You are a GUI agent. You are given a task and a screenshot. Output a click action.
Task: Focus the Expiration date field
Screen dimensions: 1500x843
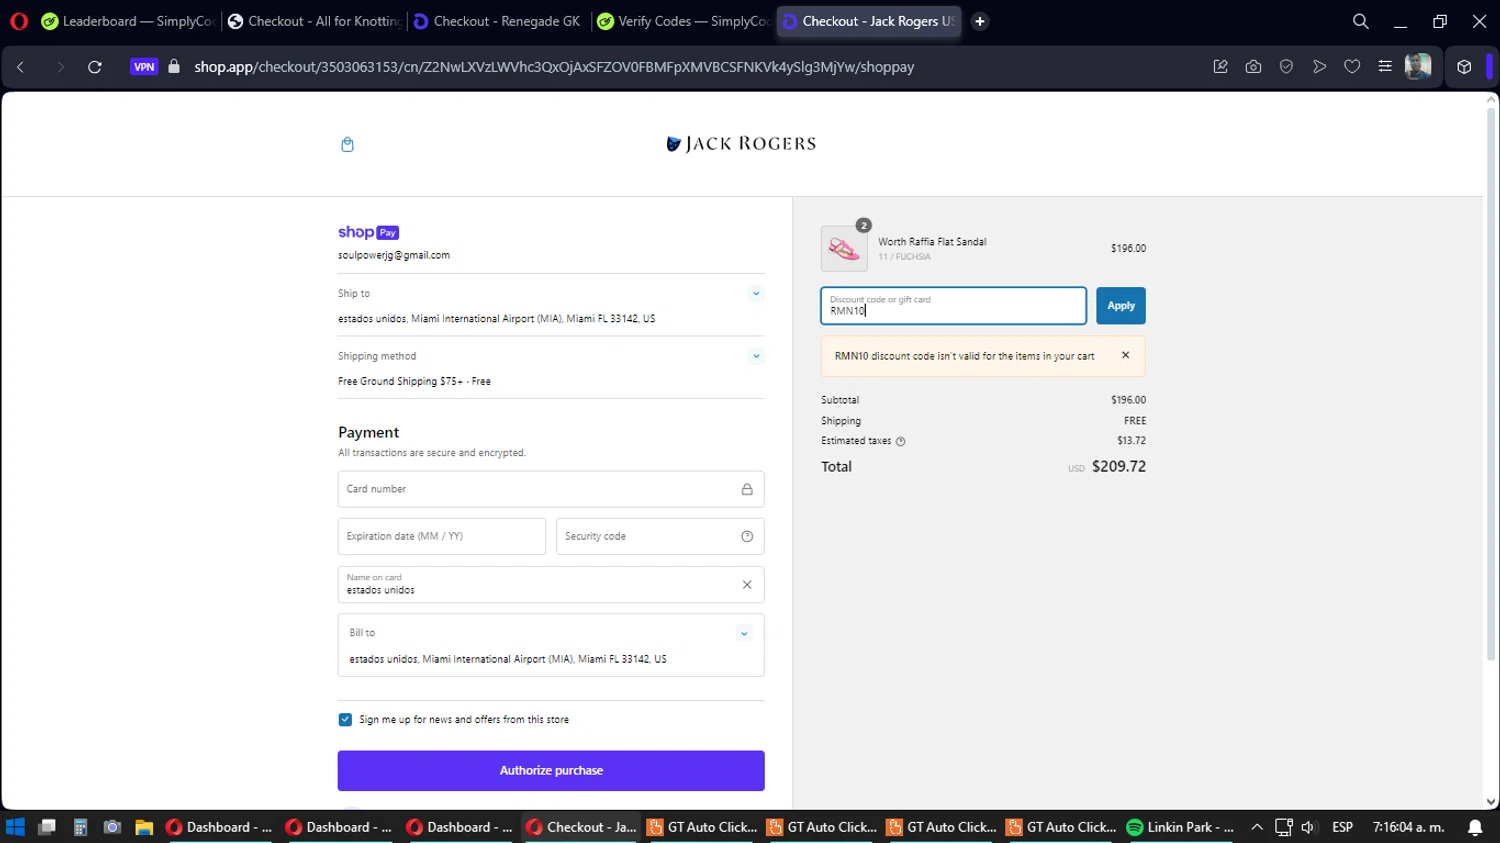[x=442, y=536]
